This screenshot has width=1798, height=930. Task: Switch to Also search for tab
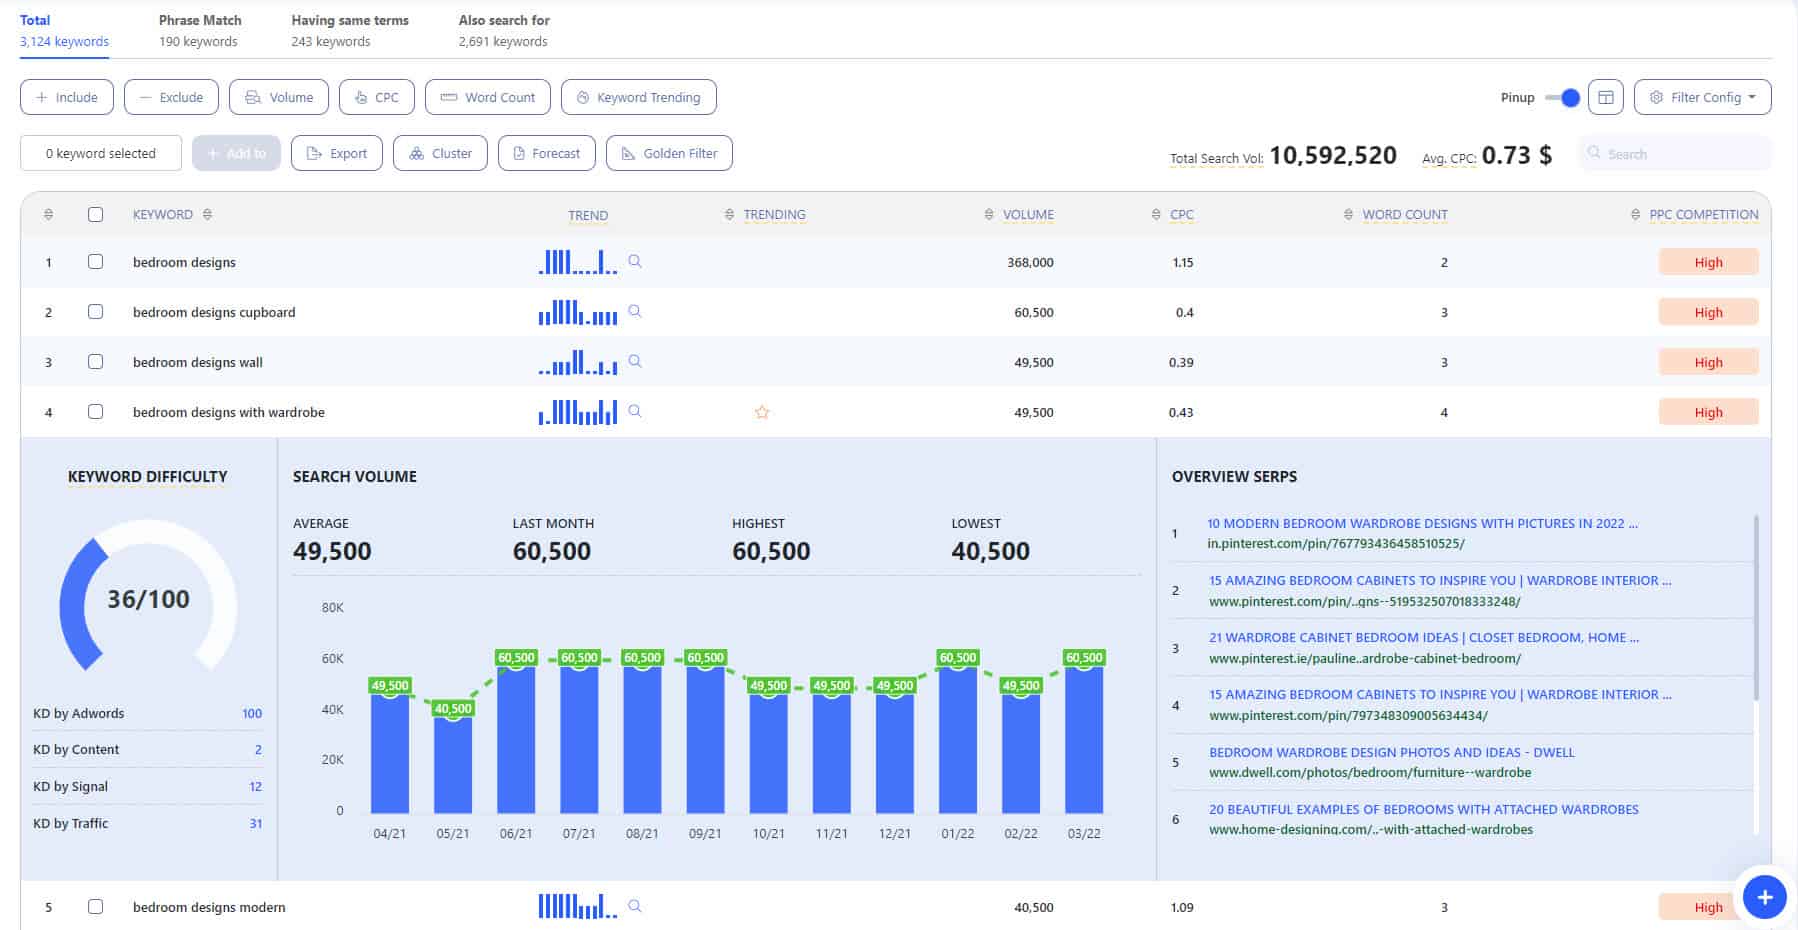[504, 30]
